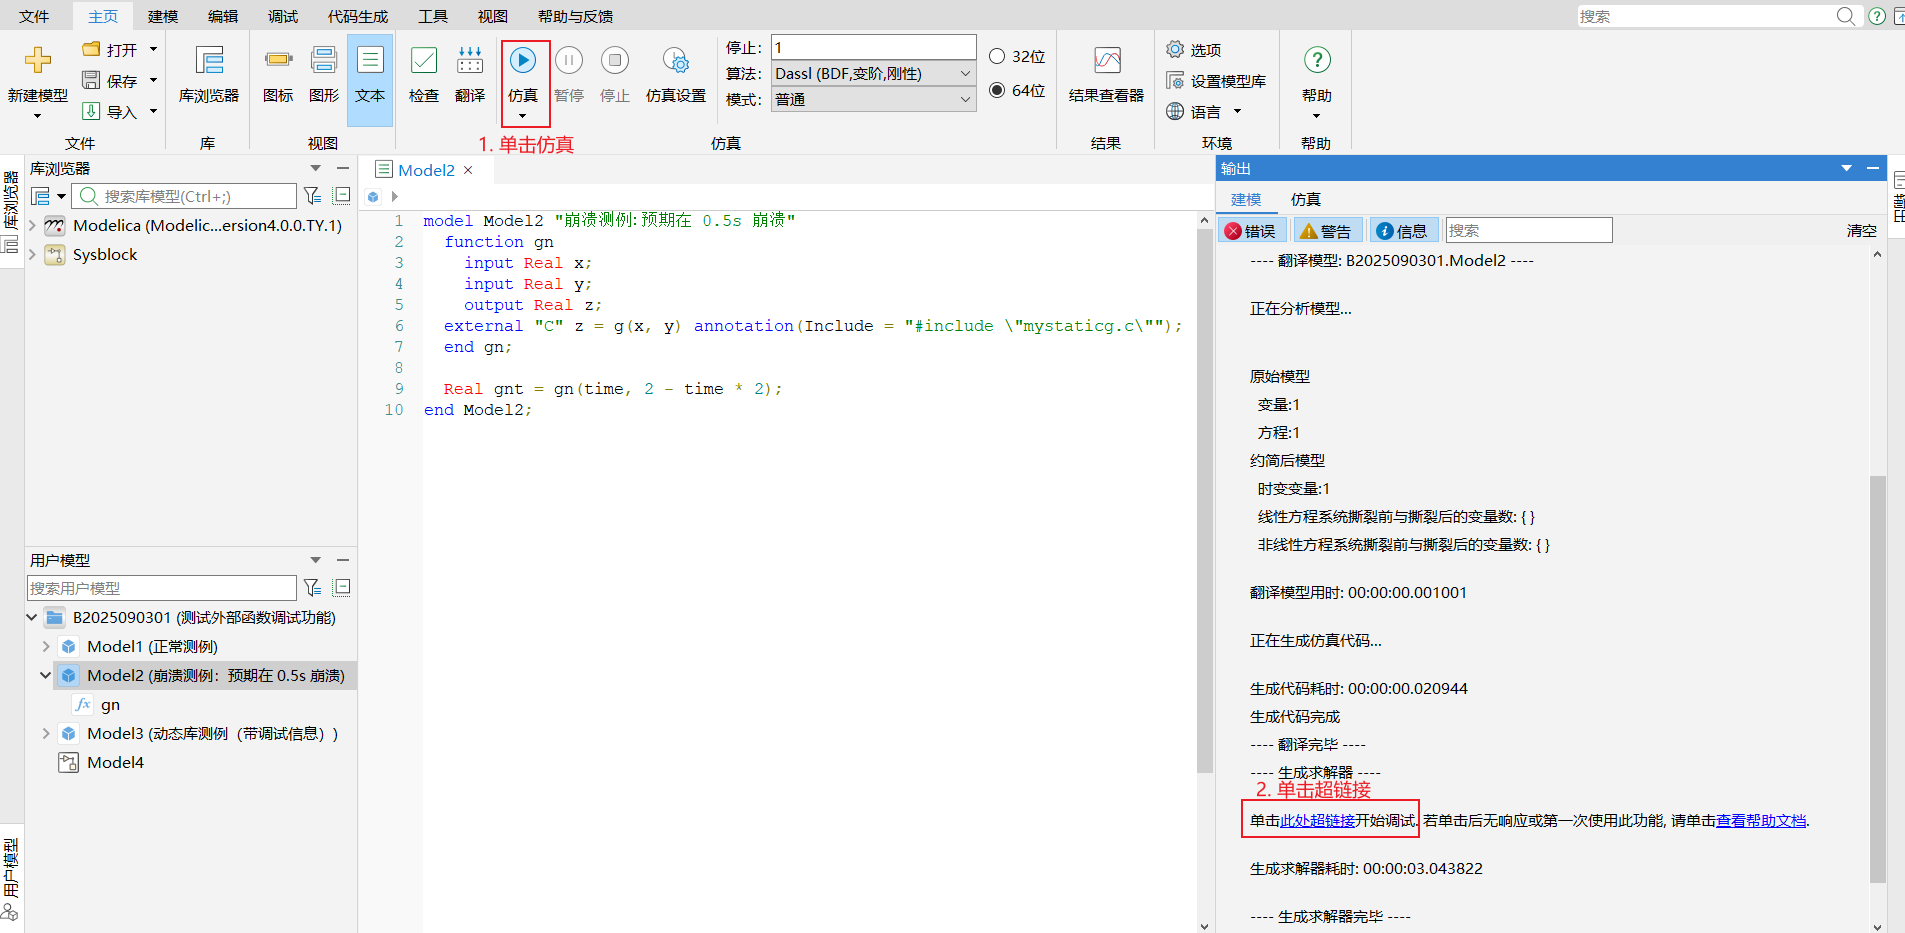Open the 模式 mode dropdown
The image size is (1905, 933).
[x=873, y=99]
